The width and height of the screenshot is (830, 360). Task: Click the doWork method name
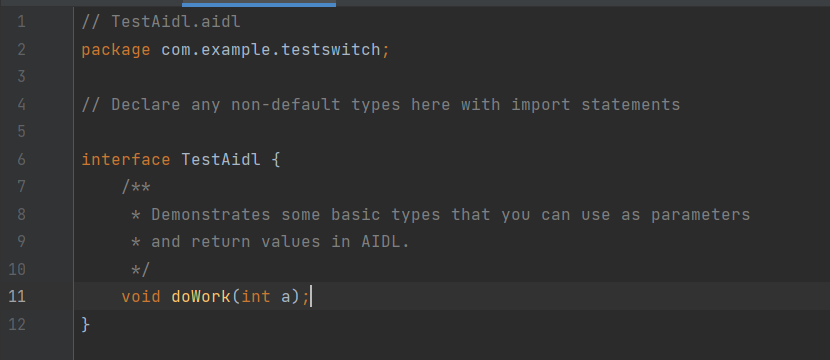[201, 296]
